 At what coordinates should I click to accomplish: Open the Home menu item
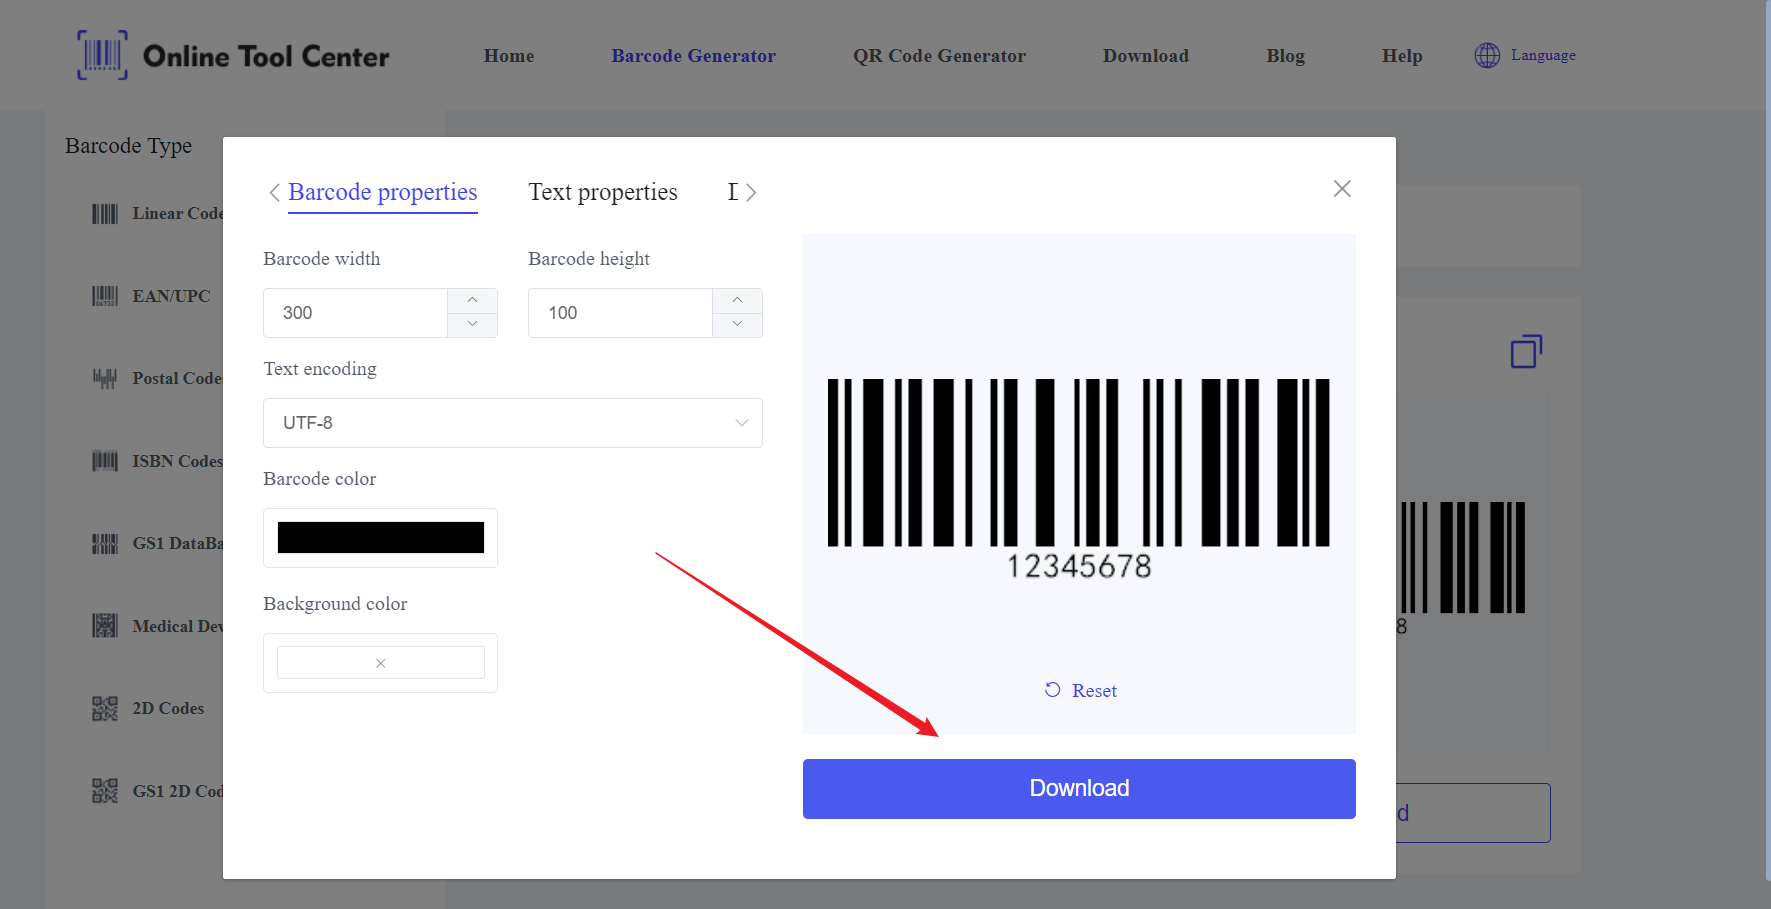(x=509, y=56)
